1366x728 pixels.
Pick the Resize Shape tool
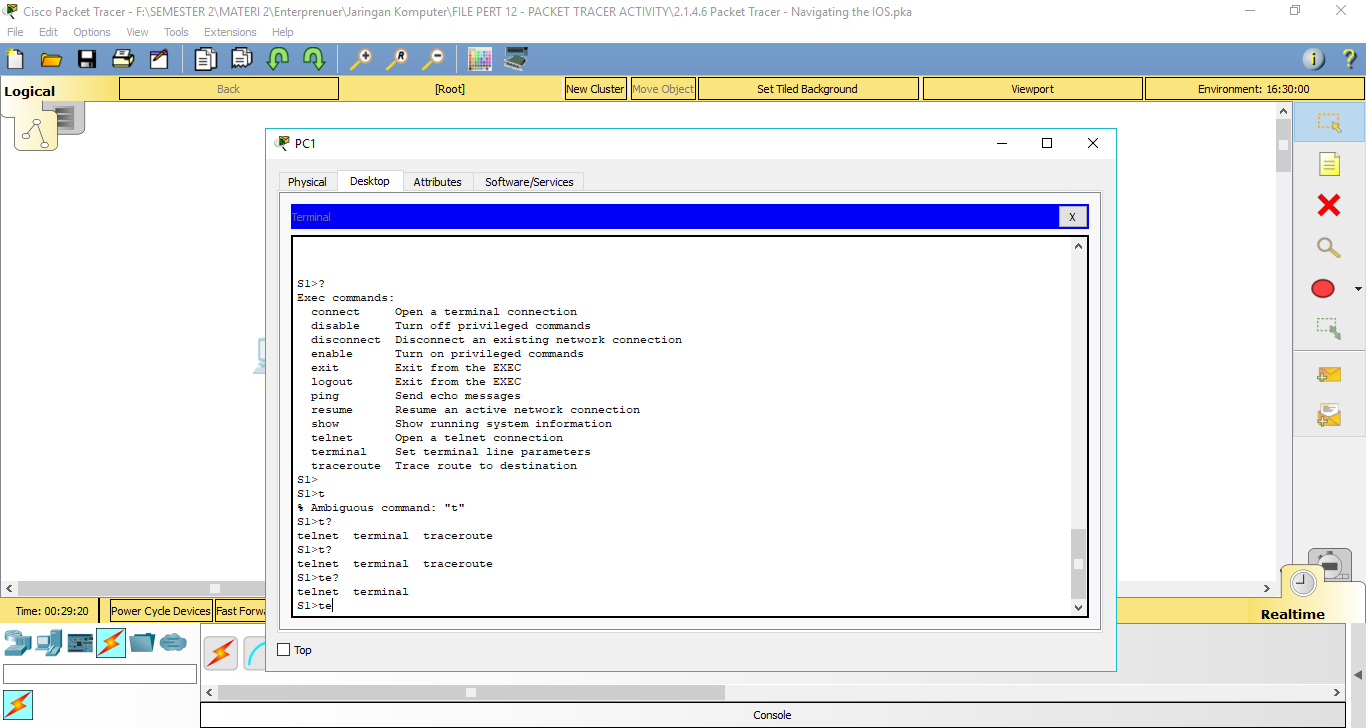click(x=1329, y=327)
